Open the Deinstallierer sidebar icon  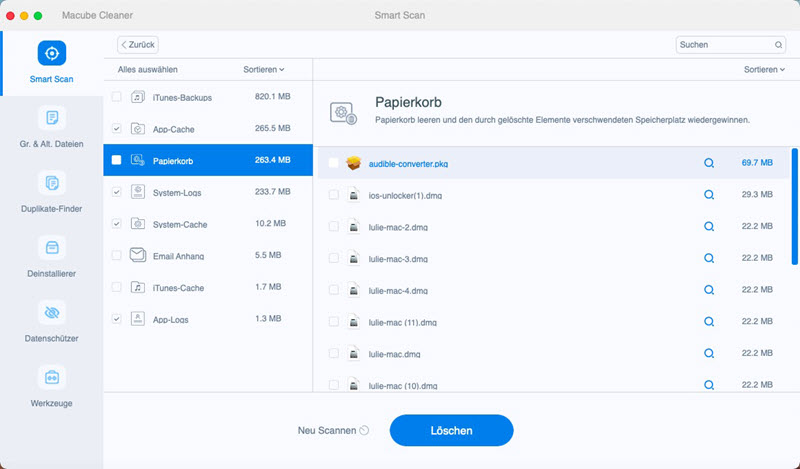click(52, 248)
